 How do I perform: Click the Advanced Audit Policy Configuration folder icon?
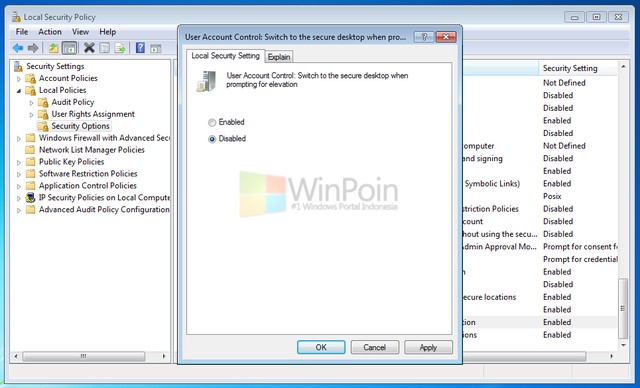pyautogui.click(x=30, y=210)
